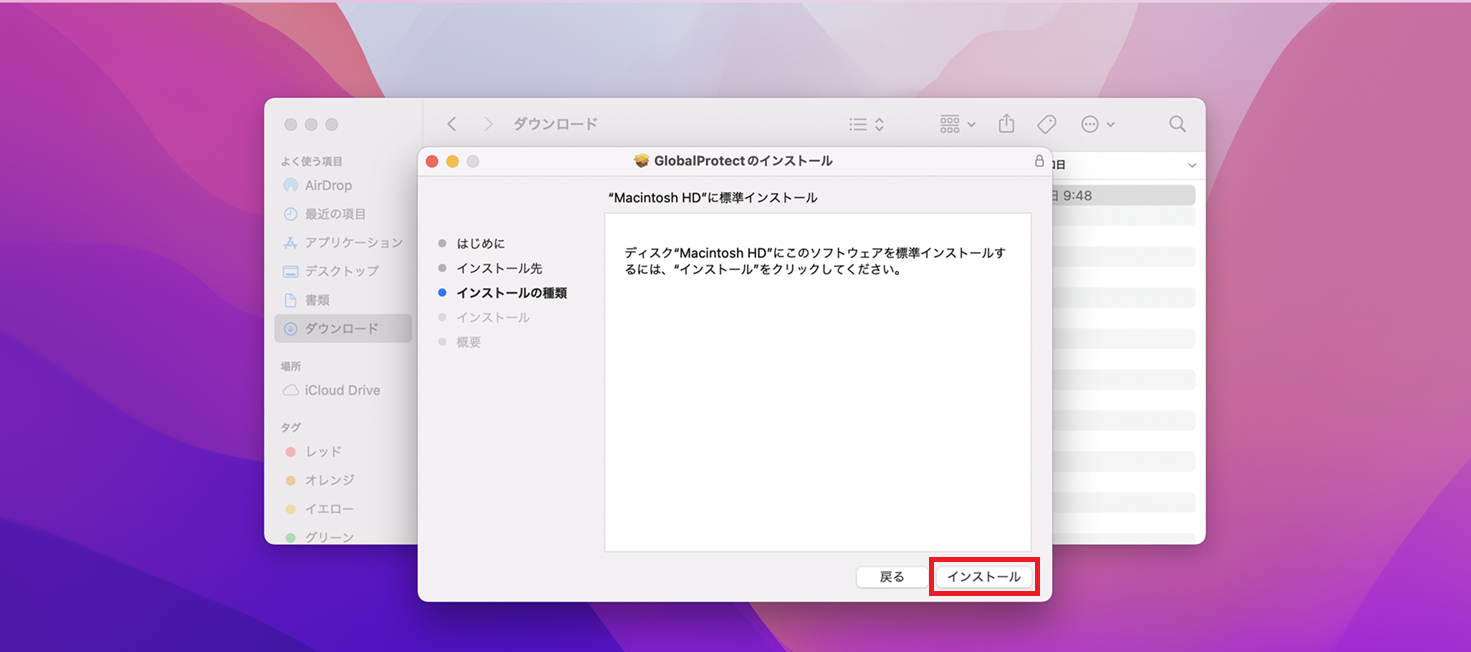Click the Search icon in Finder toolbar

tap(1178, 124)
